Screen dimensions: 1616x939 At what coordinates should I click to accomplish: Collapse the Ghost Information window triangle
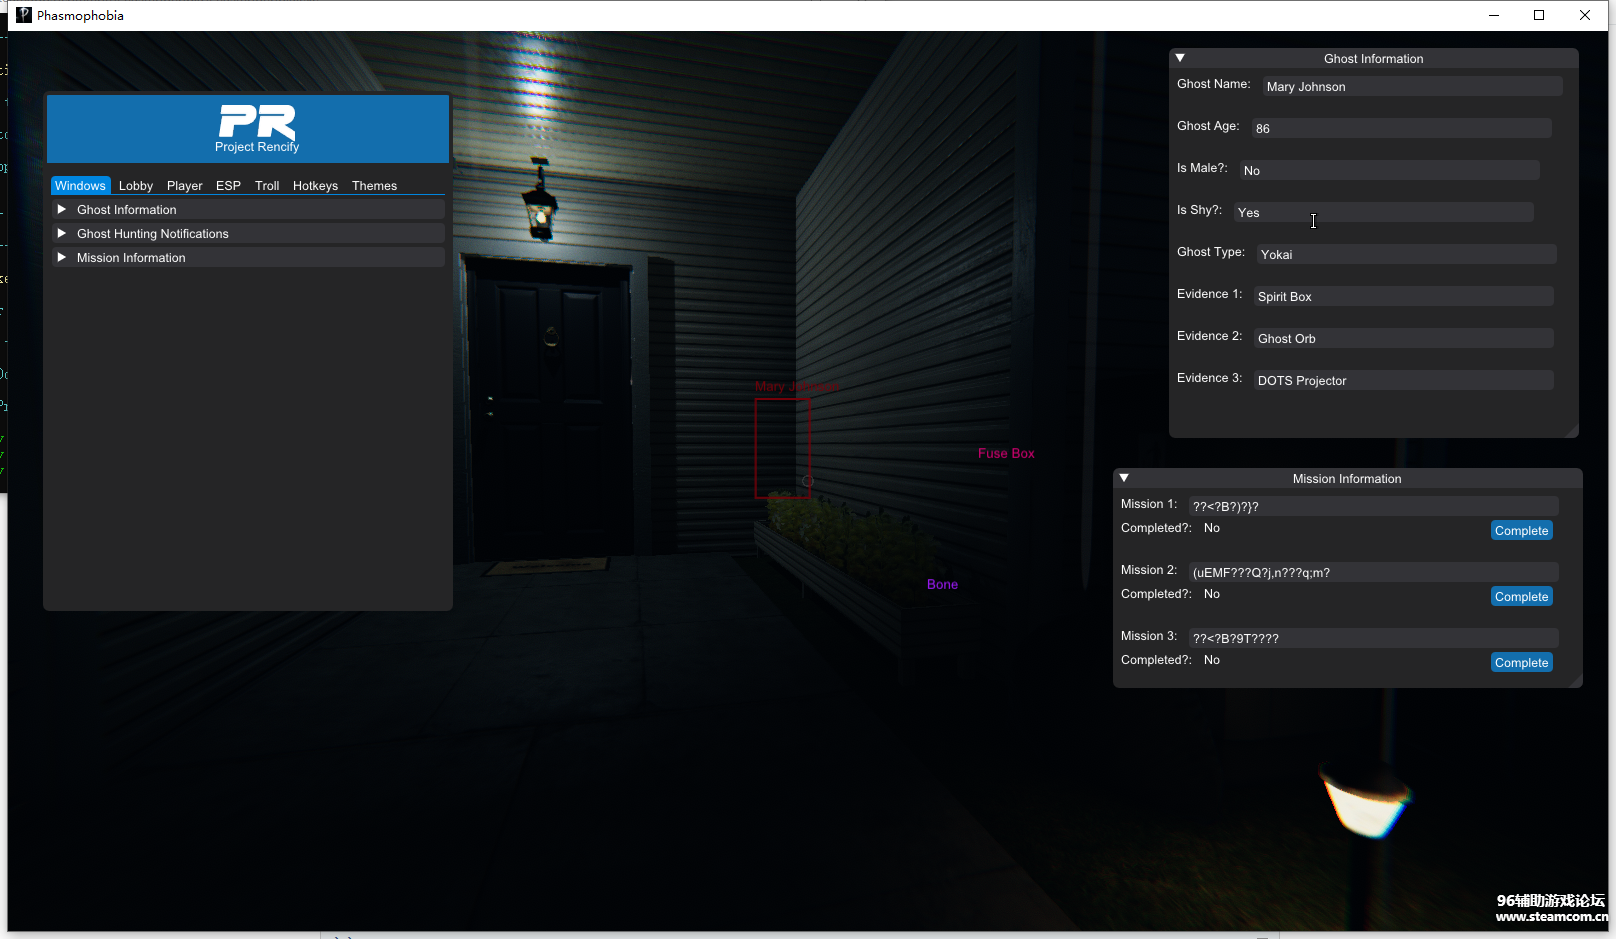(x=1180, y=58)
